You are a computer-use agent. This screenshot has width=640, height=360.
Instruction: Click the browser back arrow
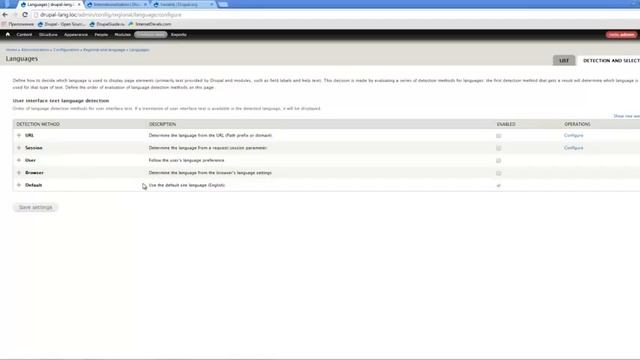point(5,15)
